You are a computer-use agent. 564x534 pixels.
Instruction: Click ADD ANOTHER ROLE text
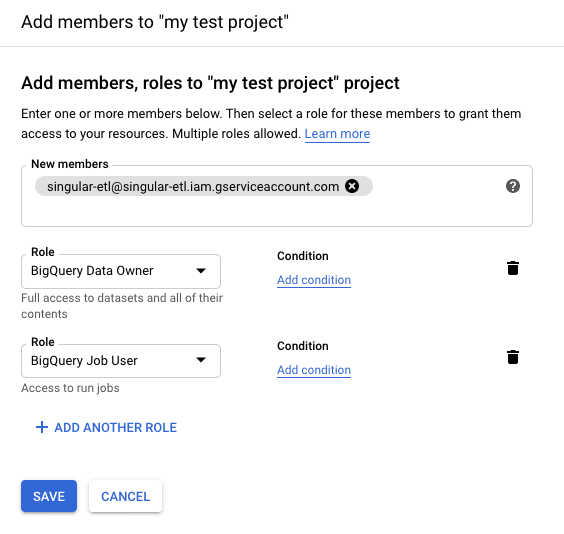coord(115,428)
